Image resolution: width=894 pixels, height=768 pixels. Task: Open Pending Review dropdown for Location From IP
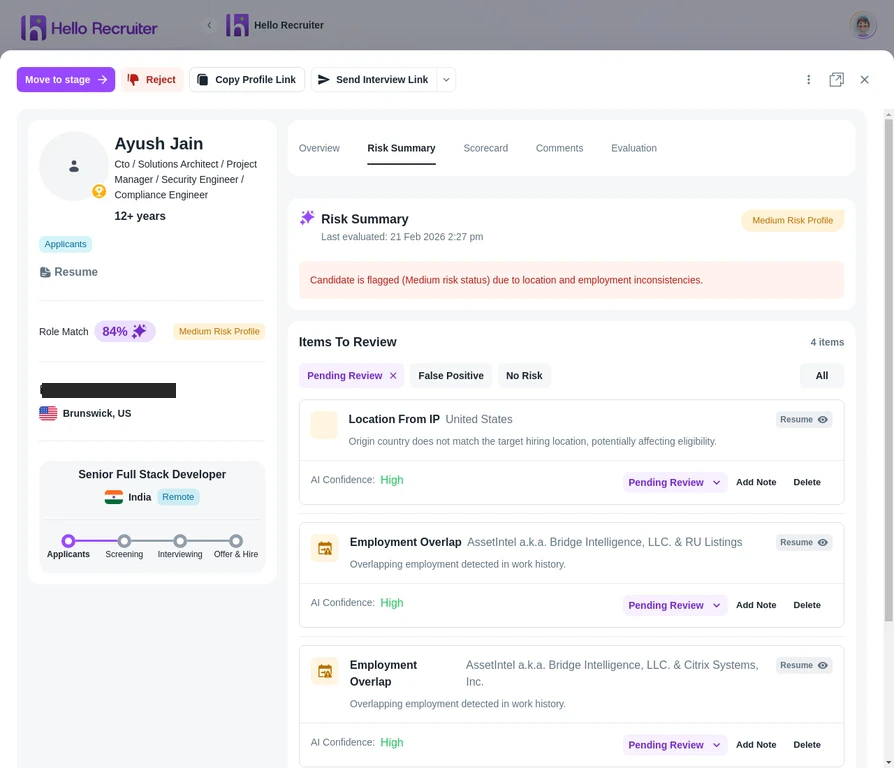(x=674, y=482)
